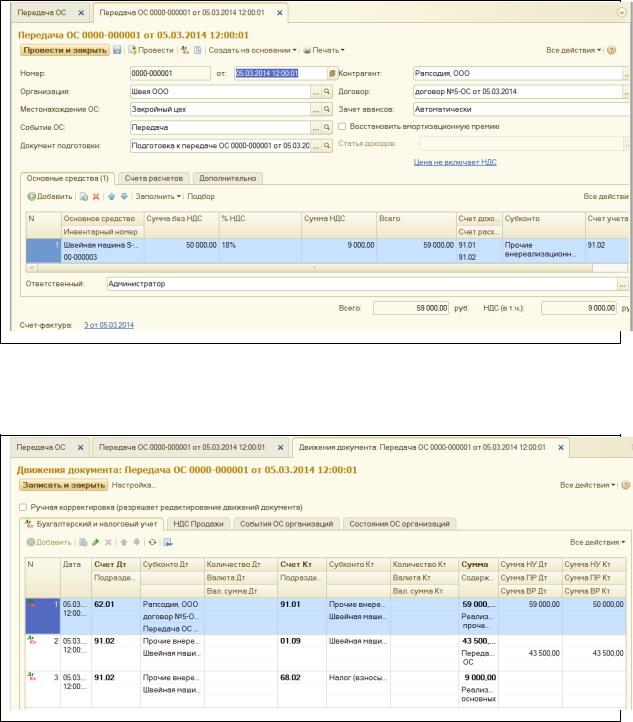Click Провести и закрыть button

[x=65, y=50]
